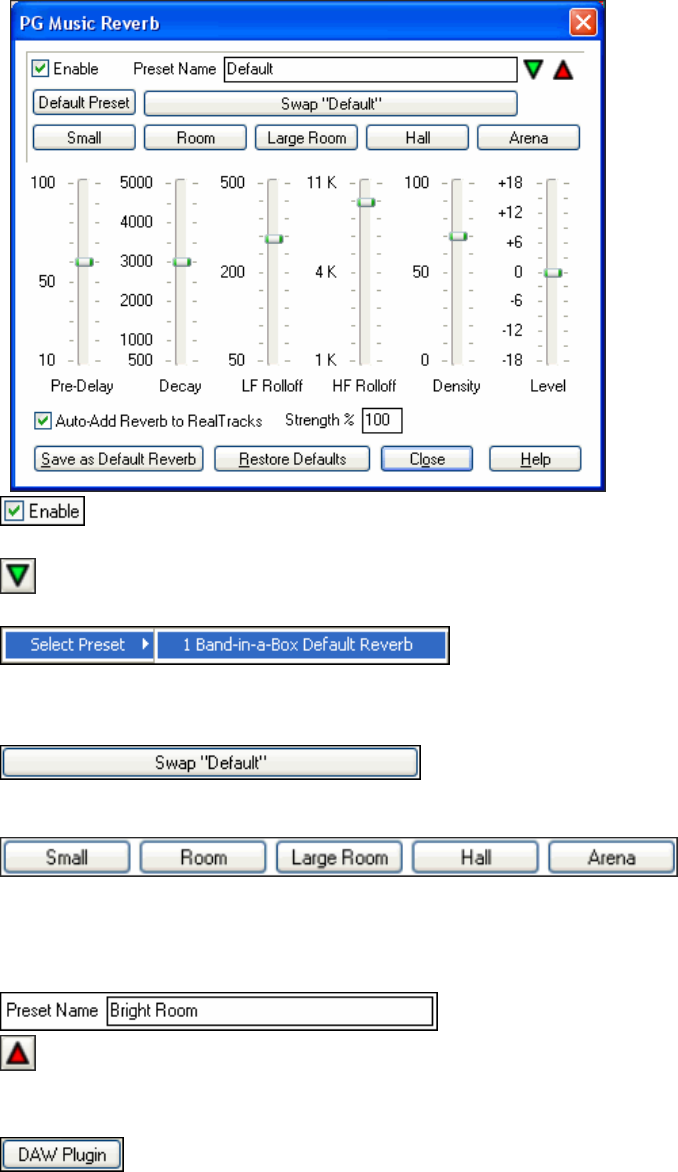Click enlarged Hall button in lower row
The image size is (678, 1172).
coord(475,857)
